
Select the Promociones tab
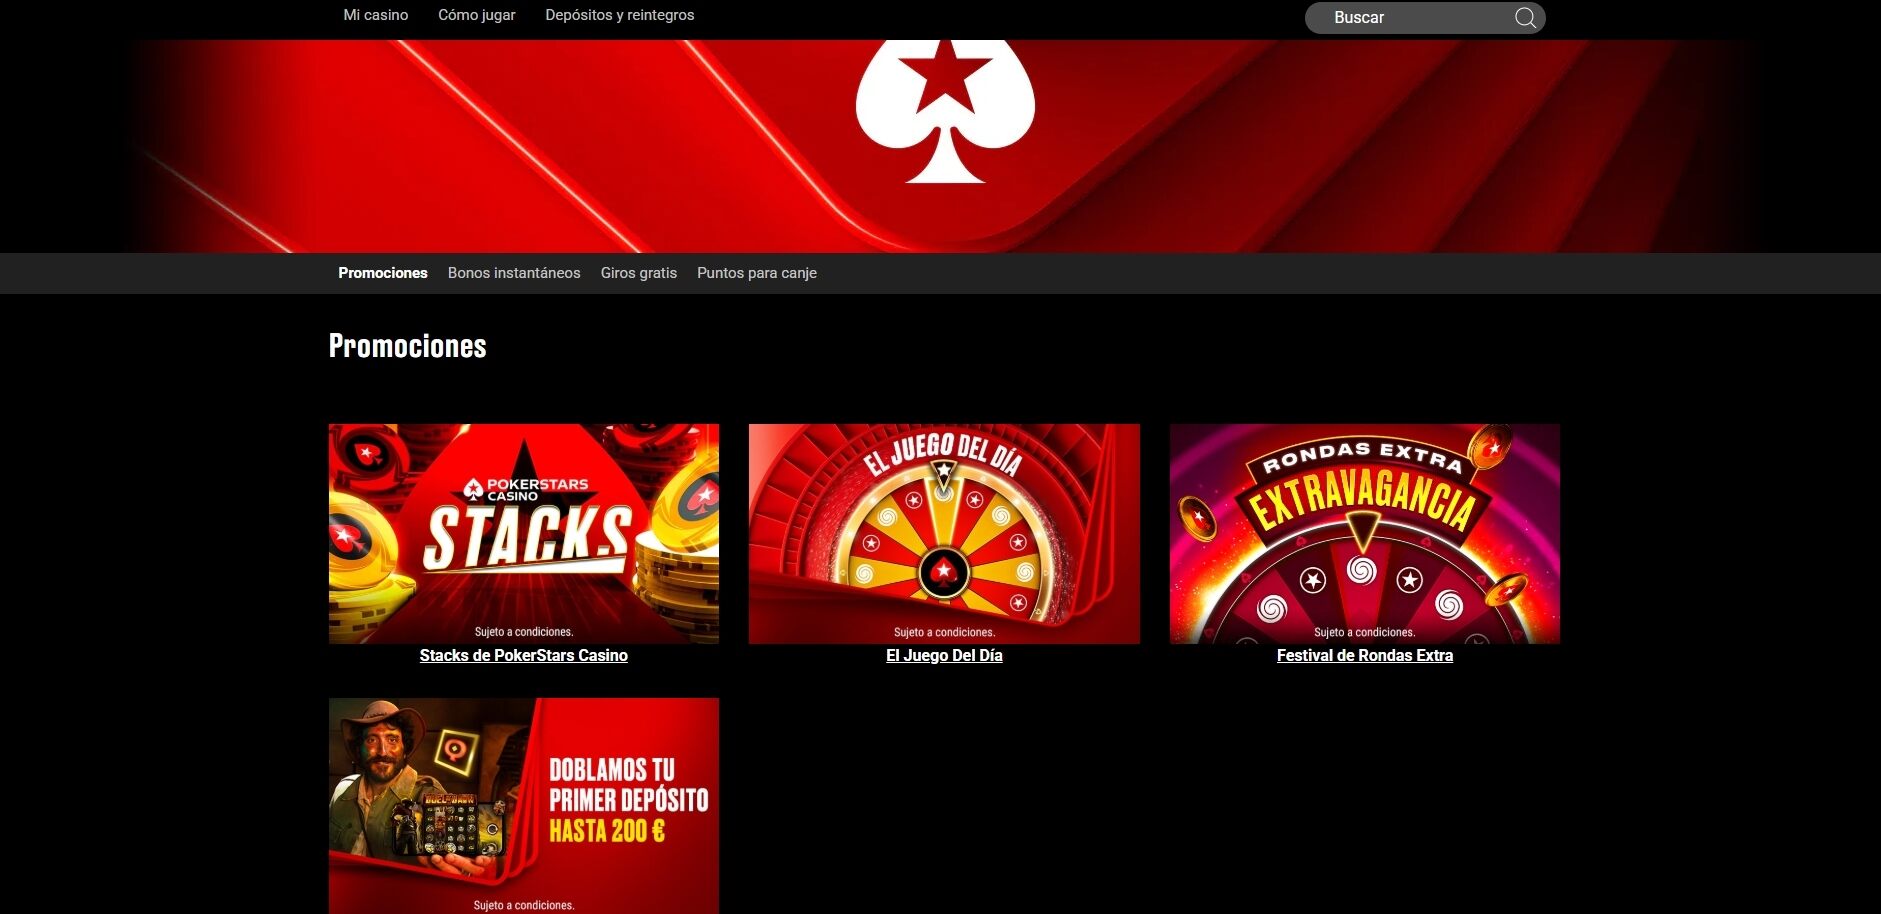click(383, 272)
